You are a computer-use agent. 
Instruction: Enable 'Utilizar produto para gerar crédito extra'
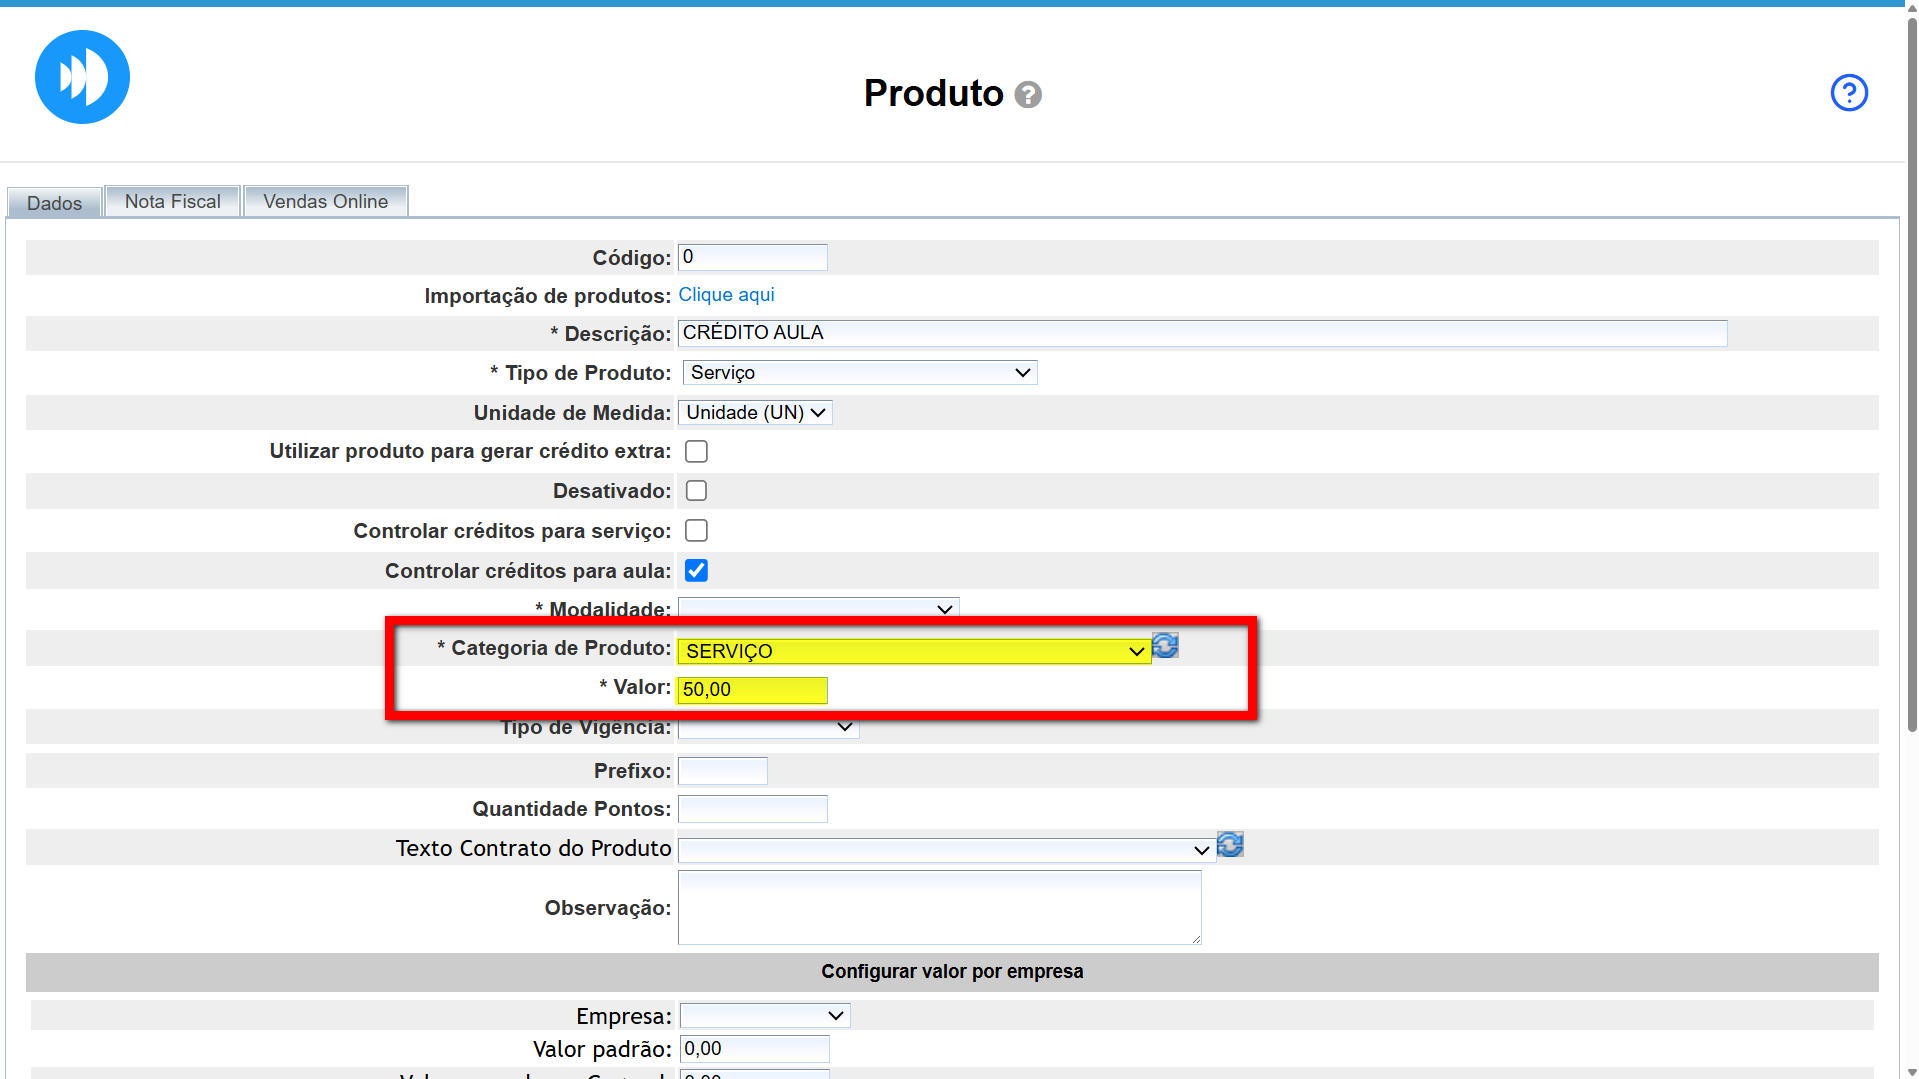click(696, 452)
